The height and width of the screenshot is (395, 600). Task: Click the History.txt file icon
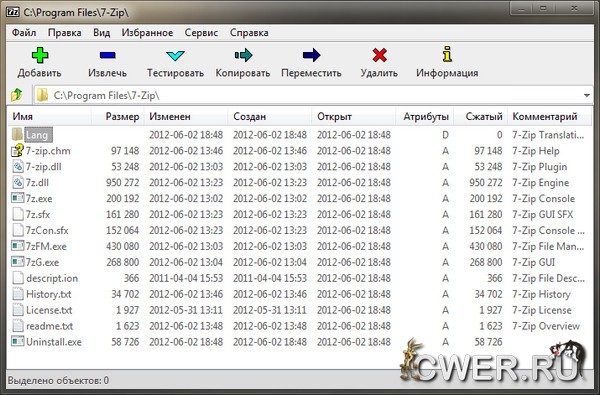(x=18, y=294)
